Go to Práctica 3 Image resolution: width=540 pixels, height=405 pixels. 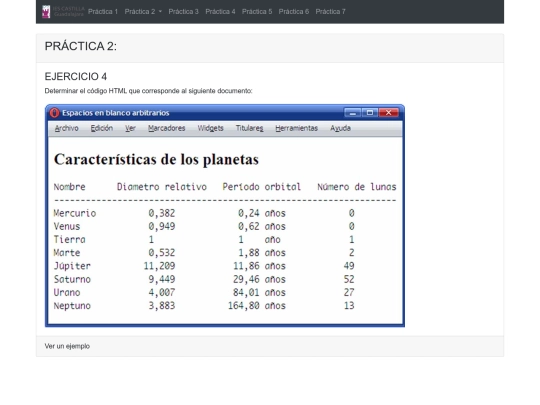184,11
